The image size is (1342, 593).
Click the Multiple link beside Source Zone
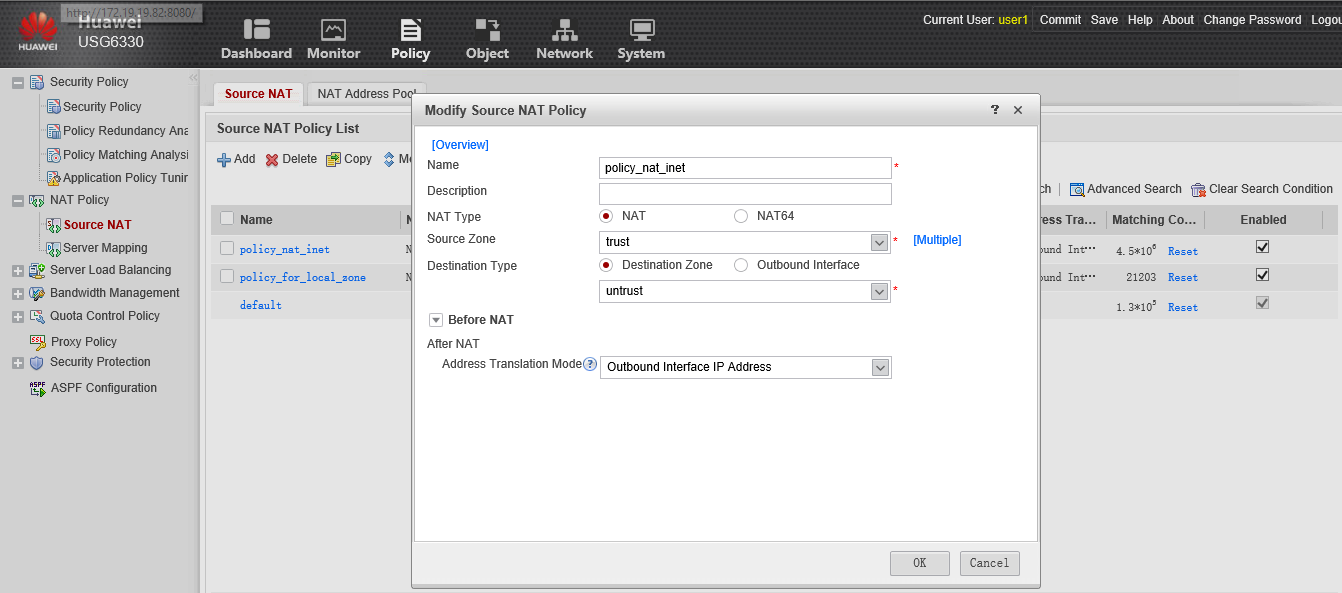click(x=937, y=240)
